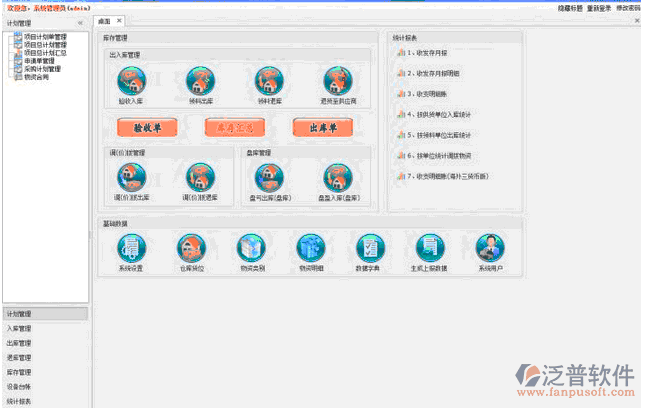Open the 验收入库 icon

131,81
